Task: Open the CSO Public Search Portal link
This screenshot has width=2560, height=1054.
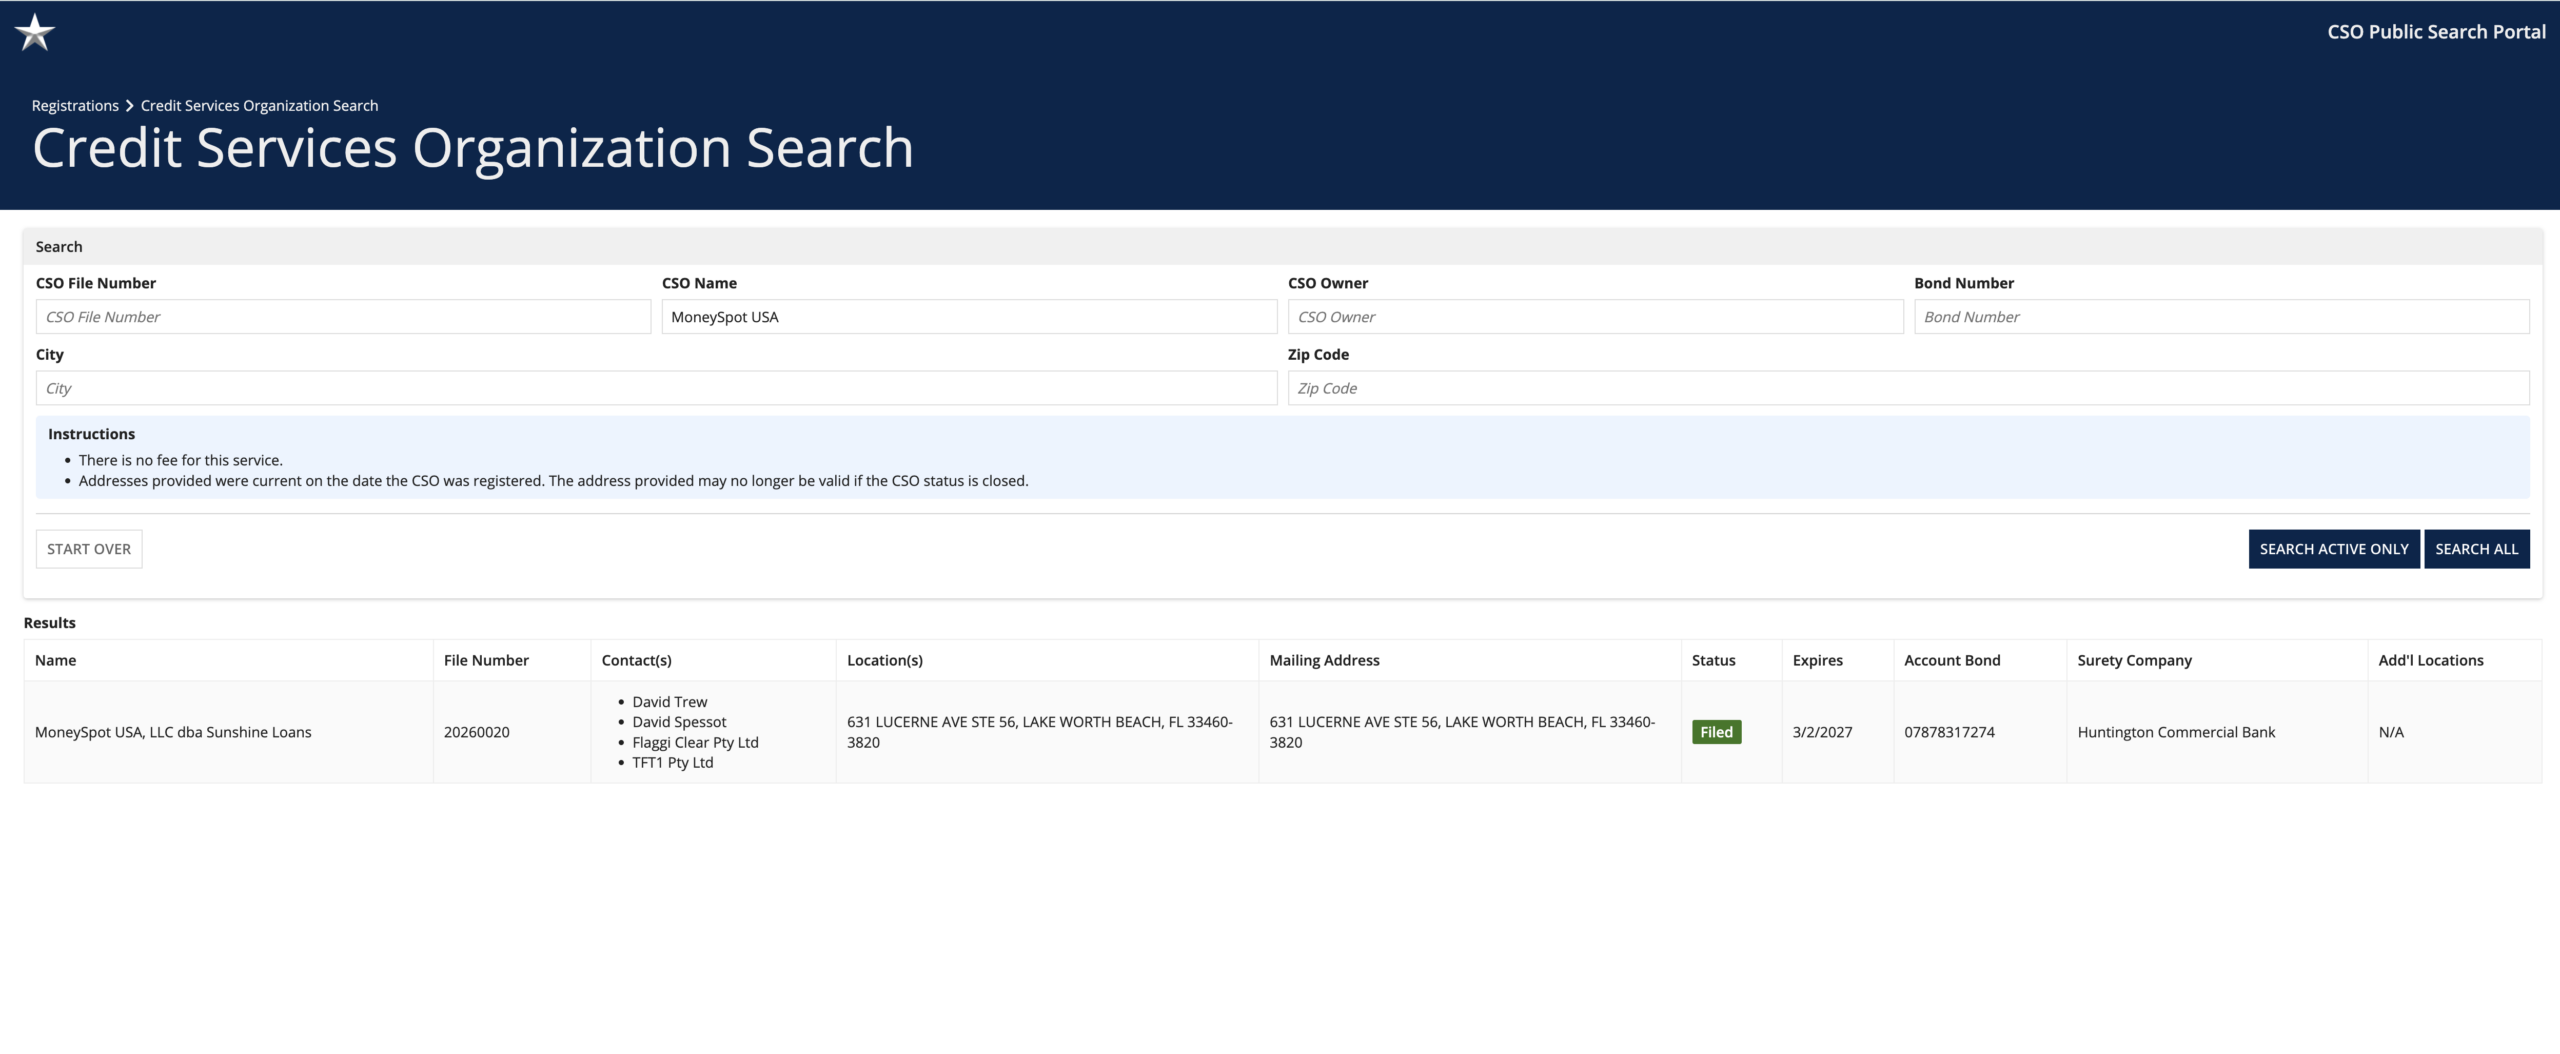Action: tap(2435, 32)
